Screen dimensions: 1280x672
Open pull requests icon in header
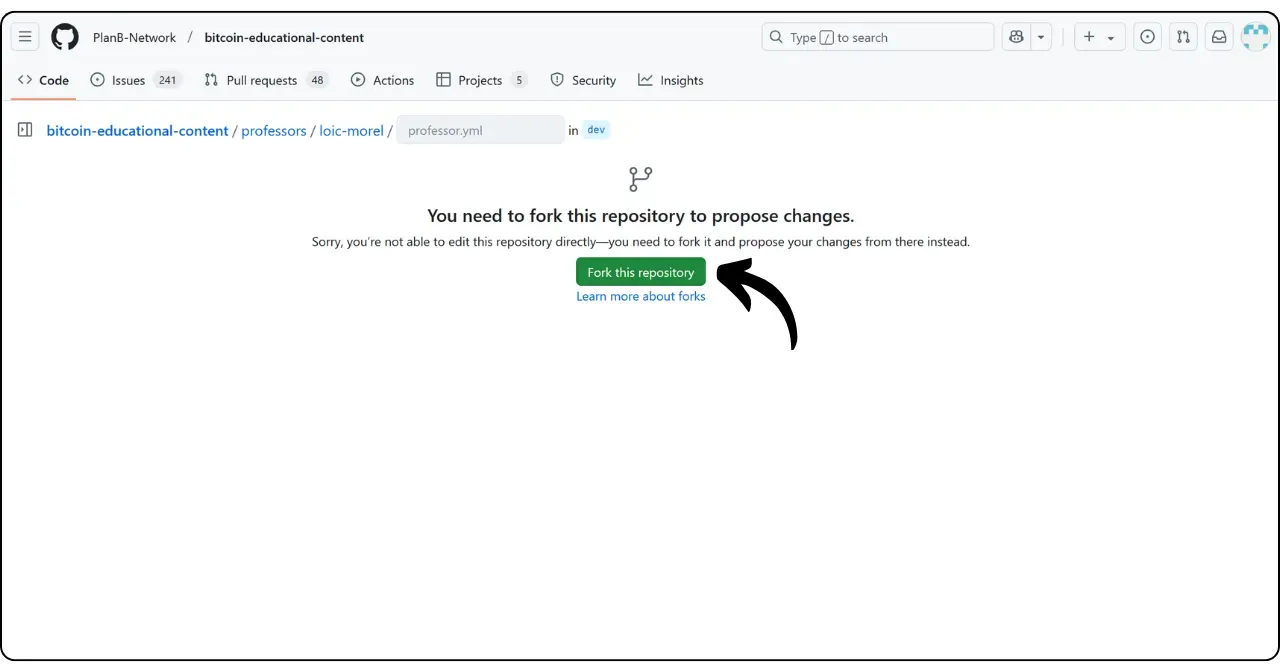pos(1183,37)
